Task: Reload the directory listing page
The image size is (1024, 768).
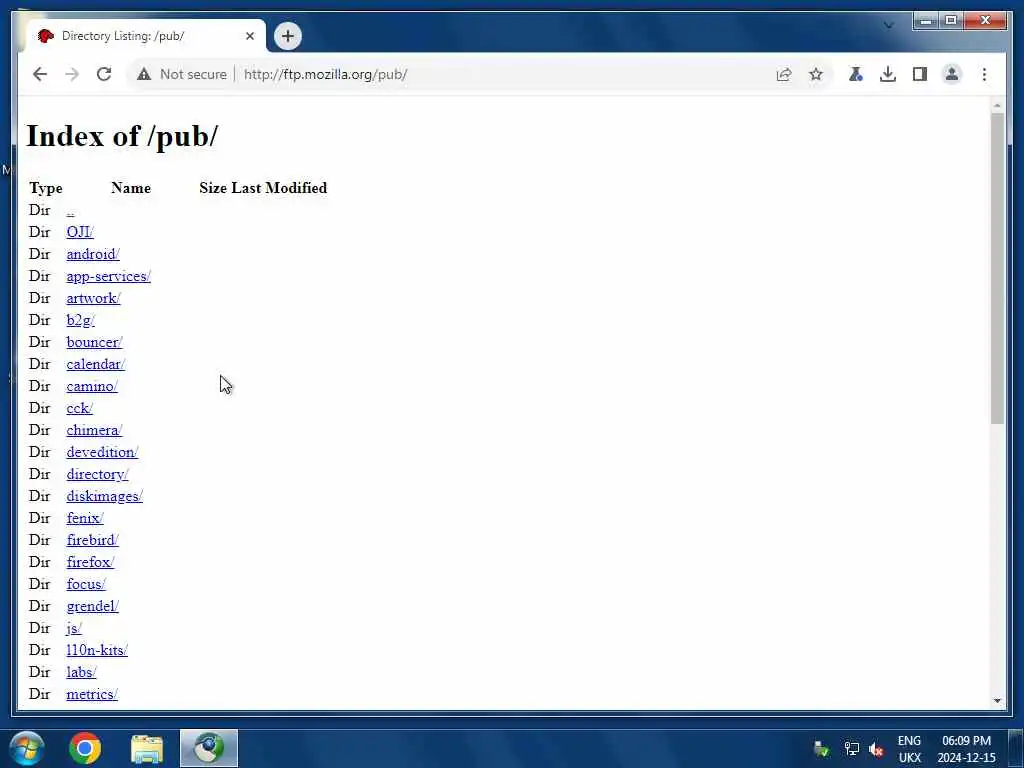Action: (x=104, y=74)
